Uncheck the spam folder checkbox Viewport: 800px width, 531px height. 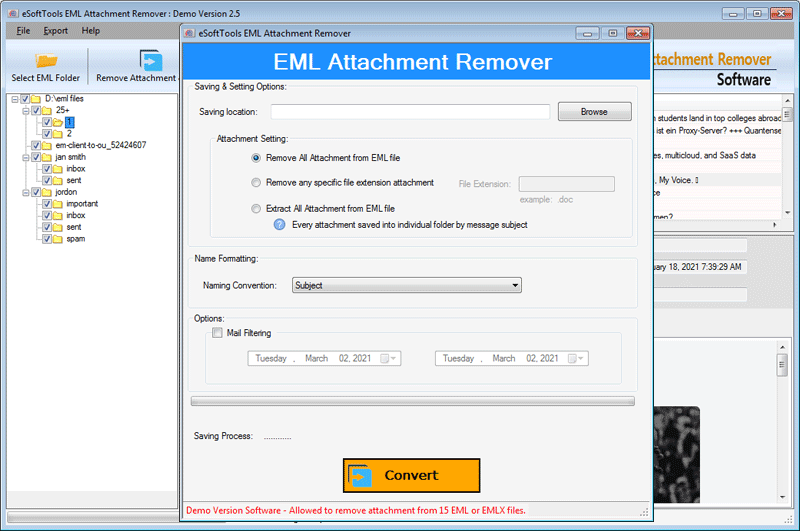(47, 239)
